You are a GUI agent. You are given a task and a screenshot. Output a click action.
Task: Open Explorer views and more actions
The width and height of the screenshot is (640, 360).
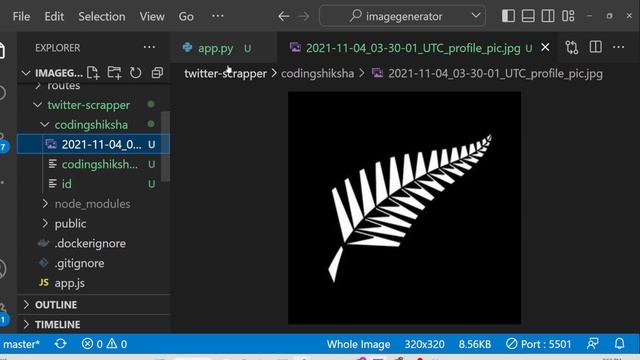(149, 47)
